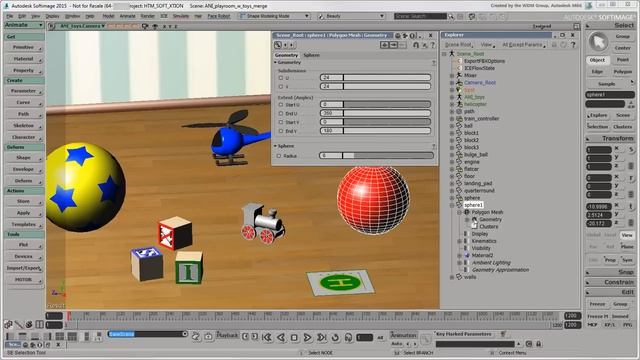Click the Scale S transform icon

click(631, 150)
